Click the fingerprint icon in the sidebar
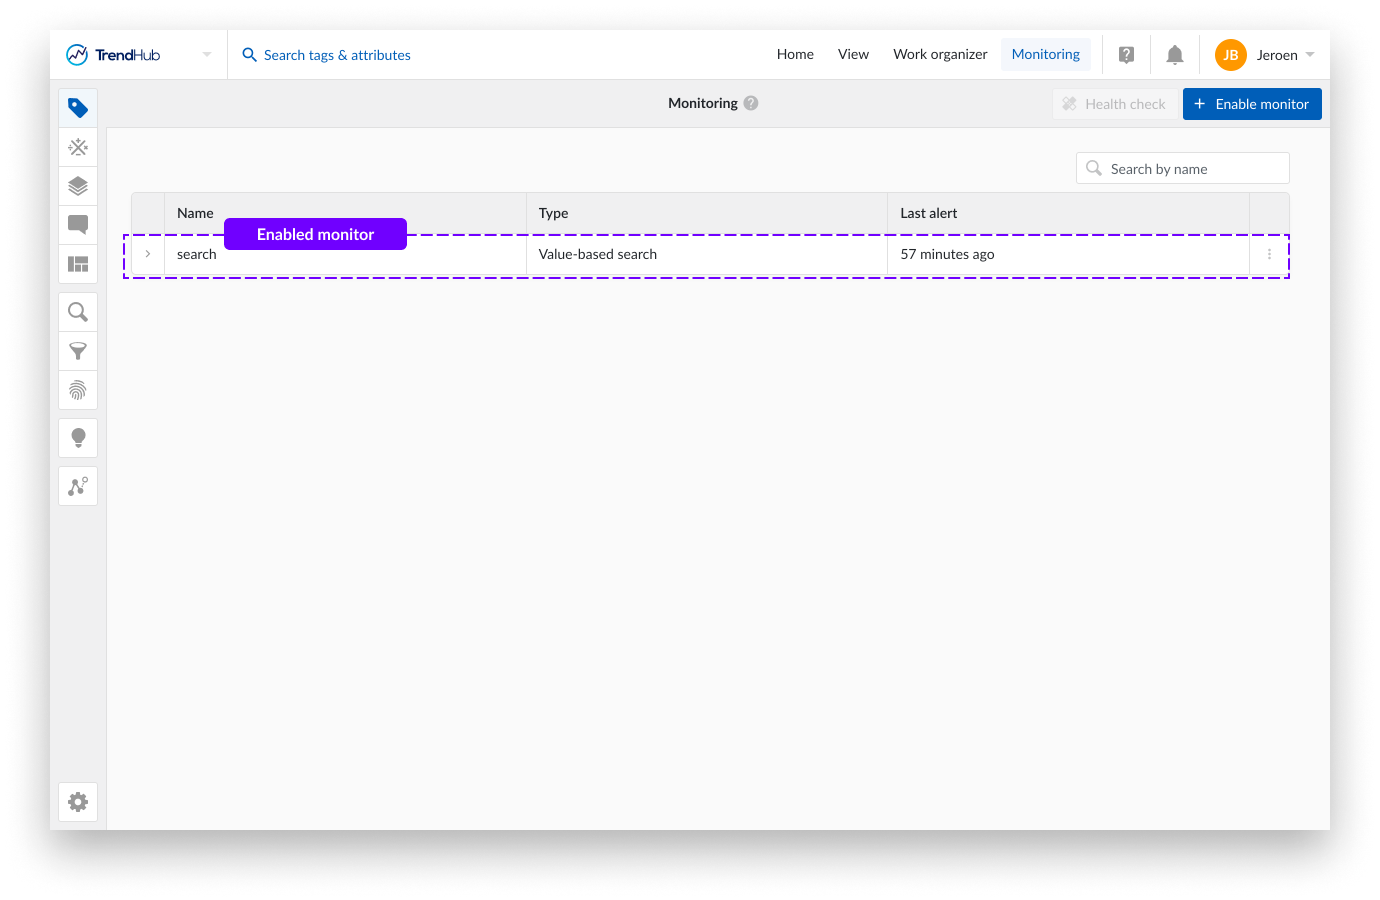 click(78, 390)
